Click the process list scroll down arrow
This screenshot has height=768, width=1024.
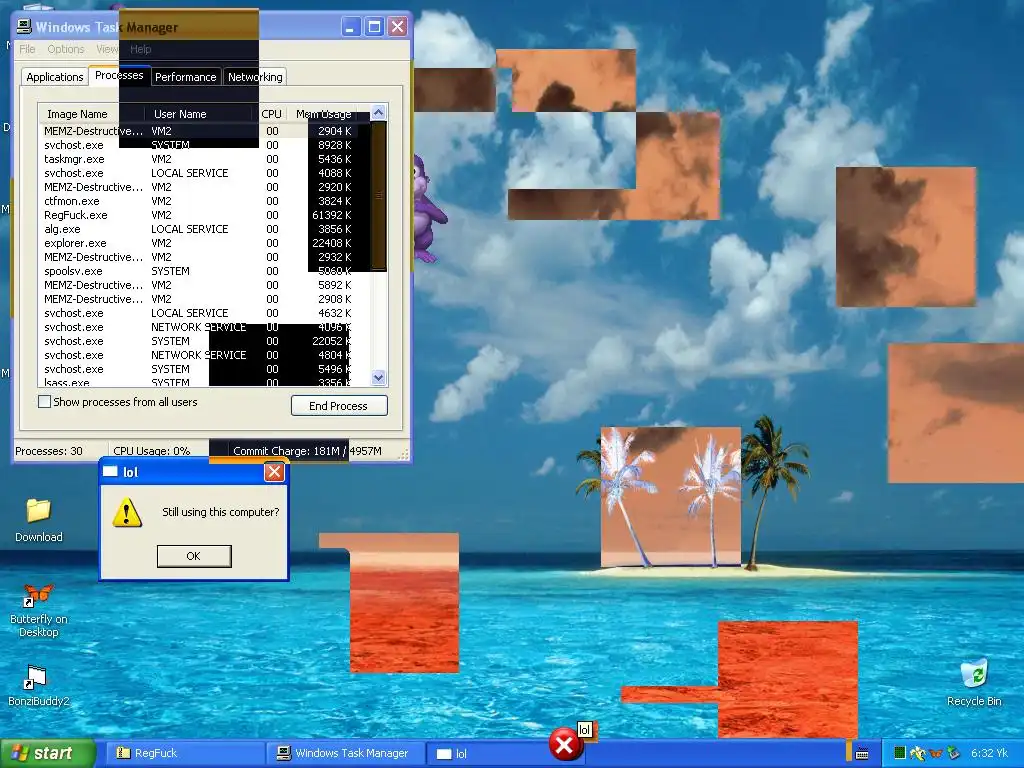[x=378, y=377]
